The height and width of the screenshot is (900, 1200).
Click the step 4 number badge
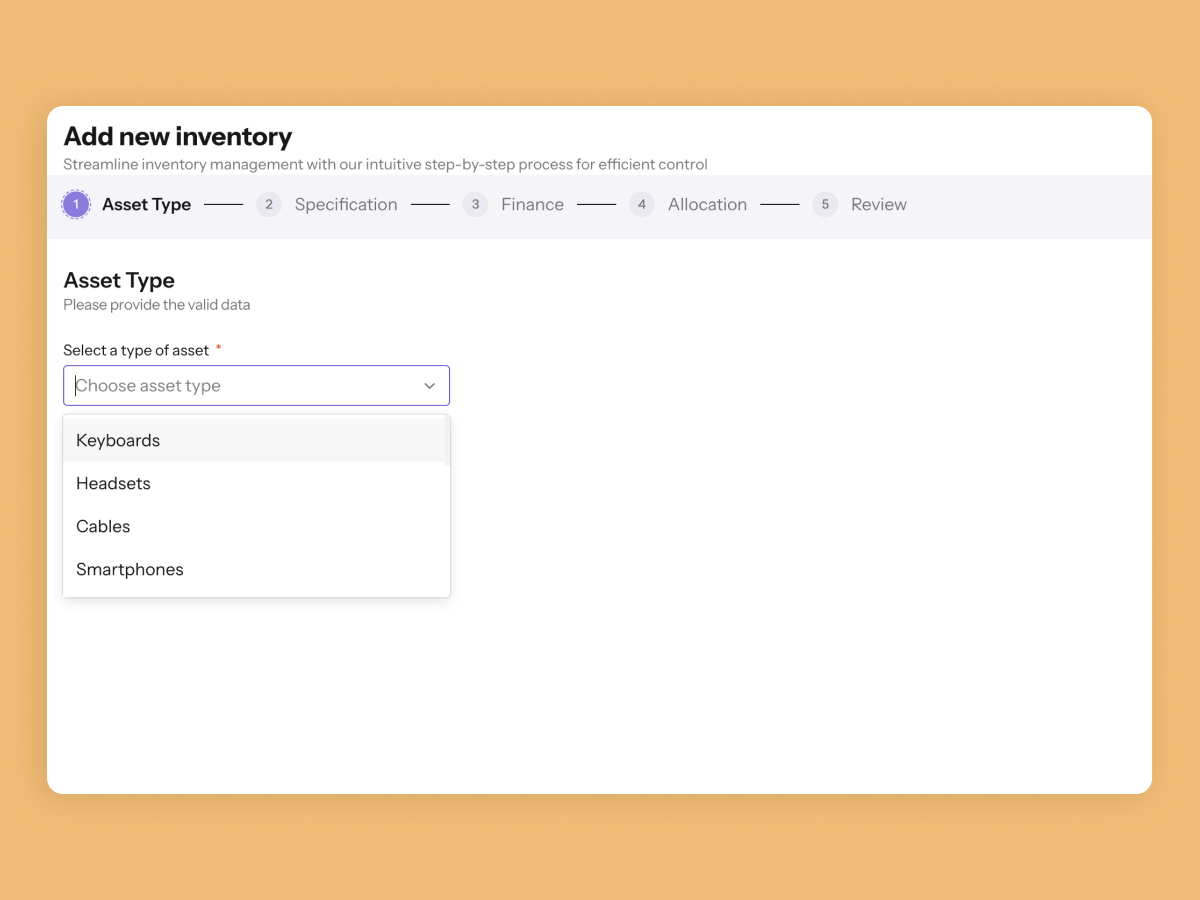point(642,205)
